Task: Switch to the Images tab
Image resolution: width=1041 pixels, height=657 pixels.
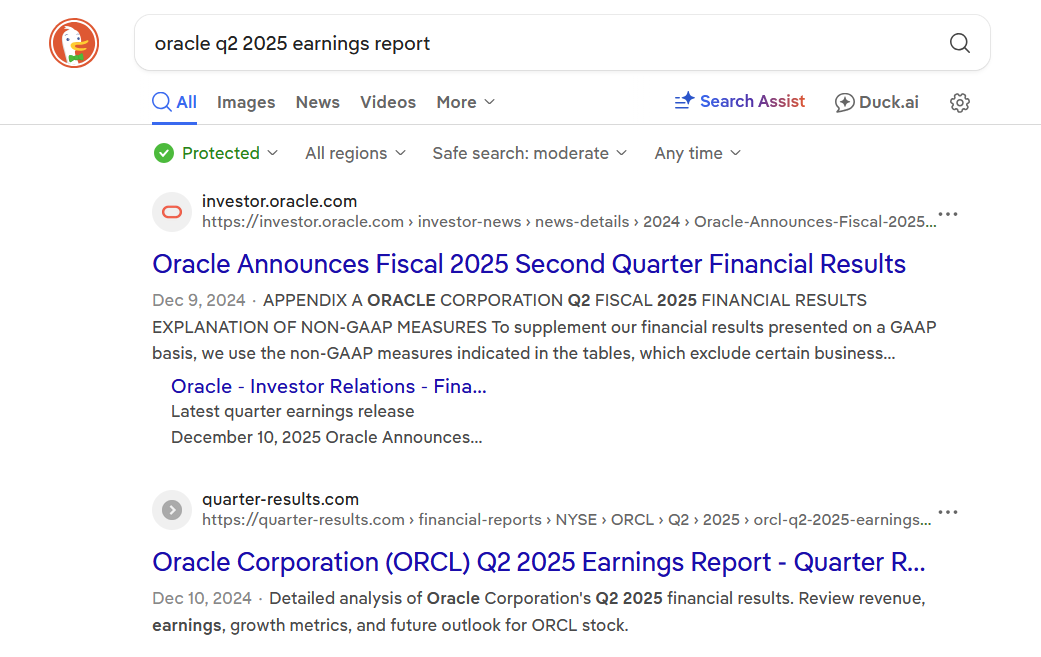Action: point(246,102)
